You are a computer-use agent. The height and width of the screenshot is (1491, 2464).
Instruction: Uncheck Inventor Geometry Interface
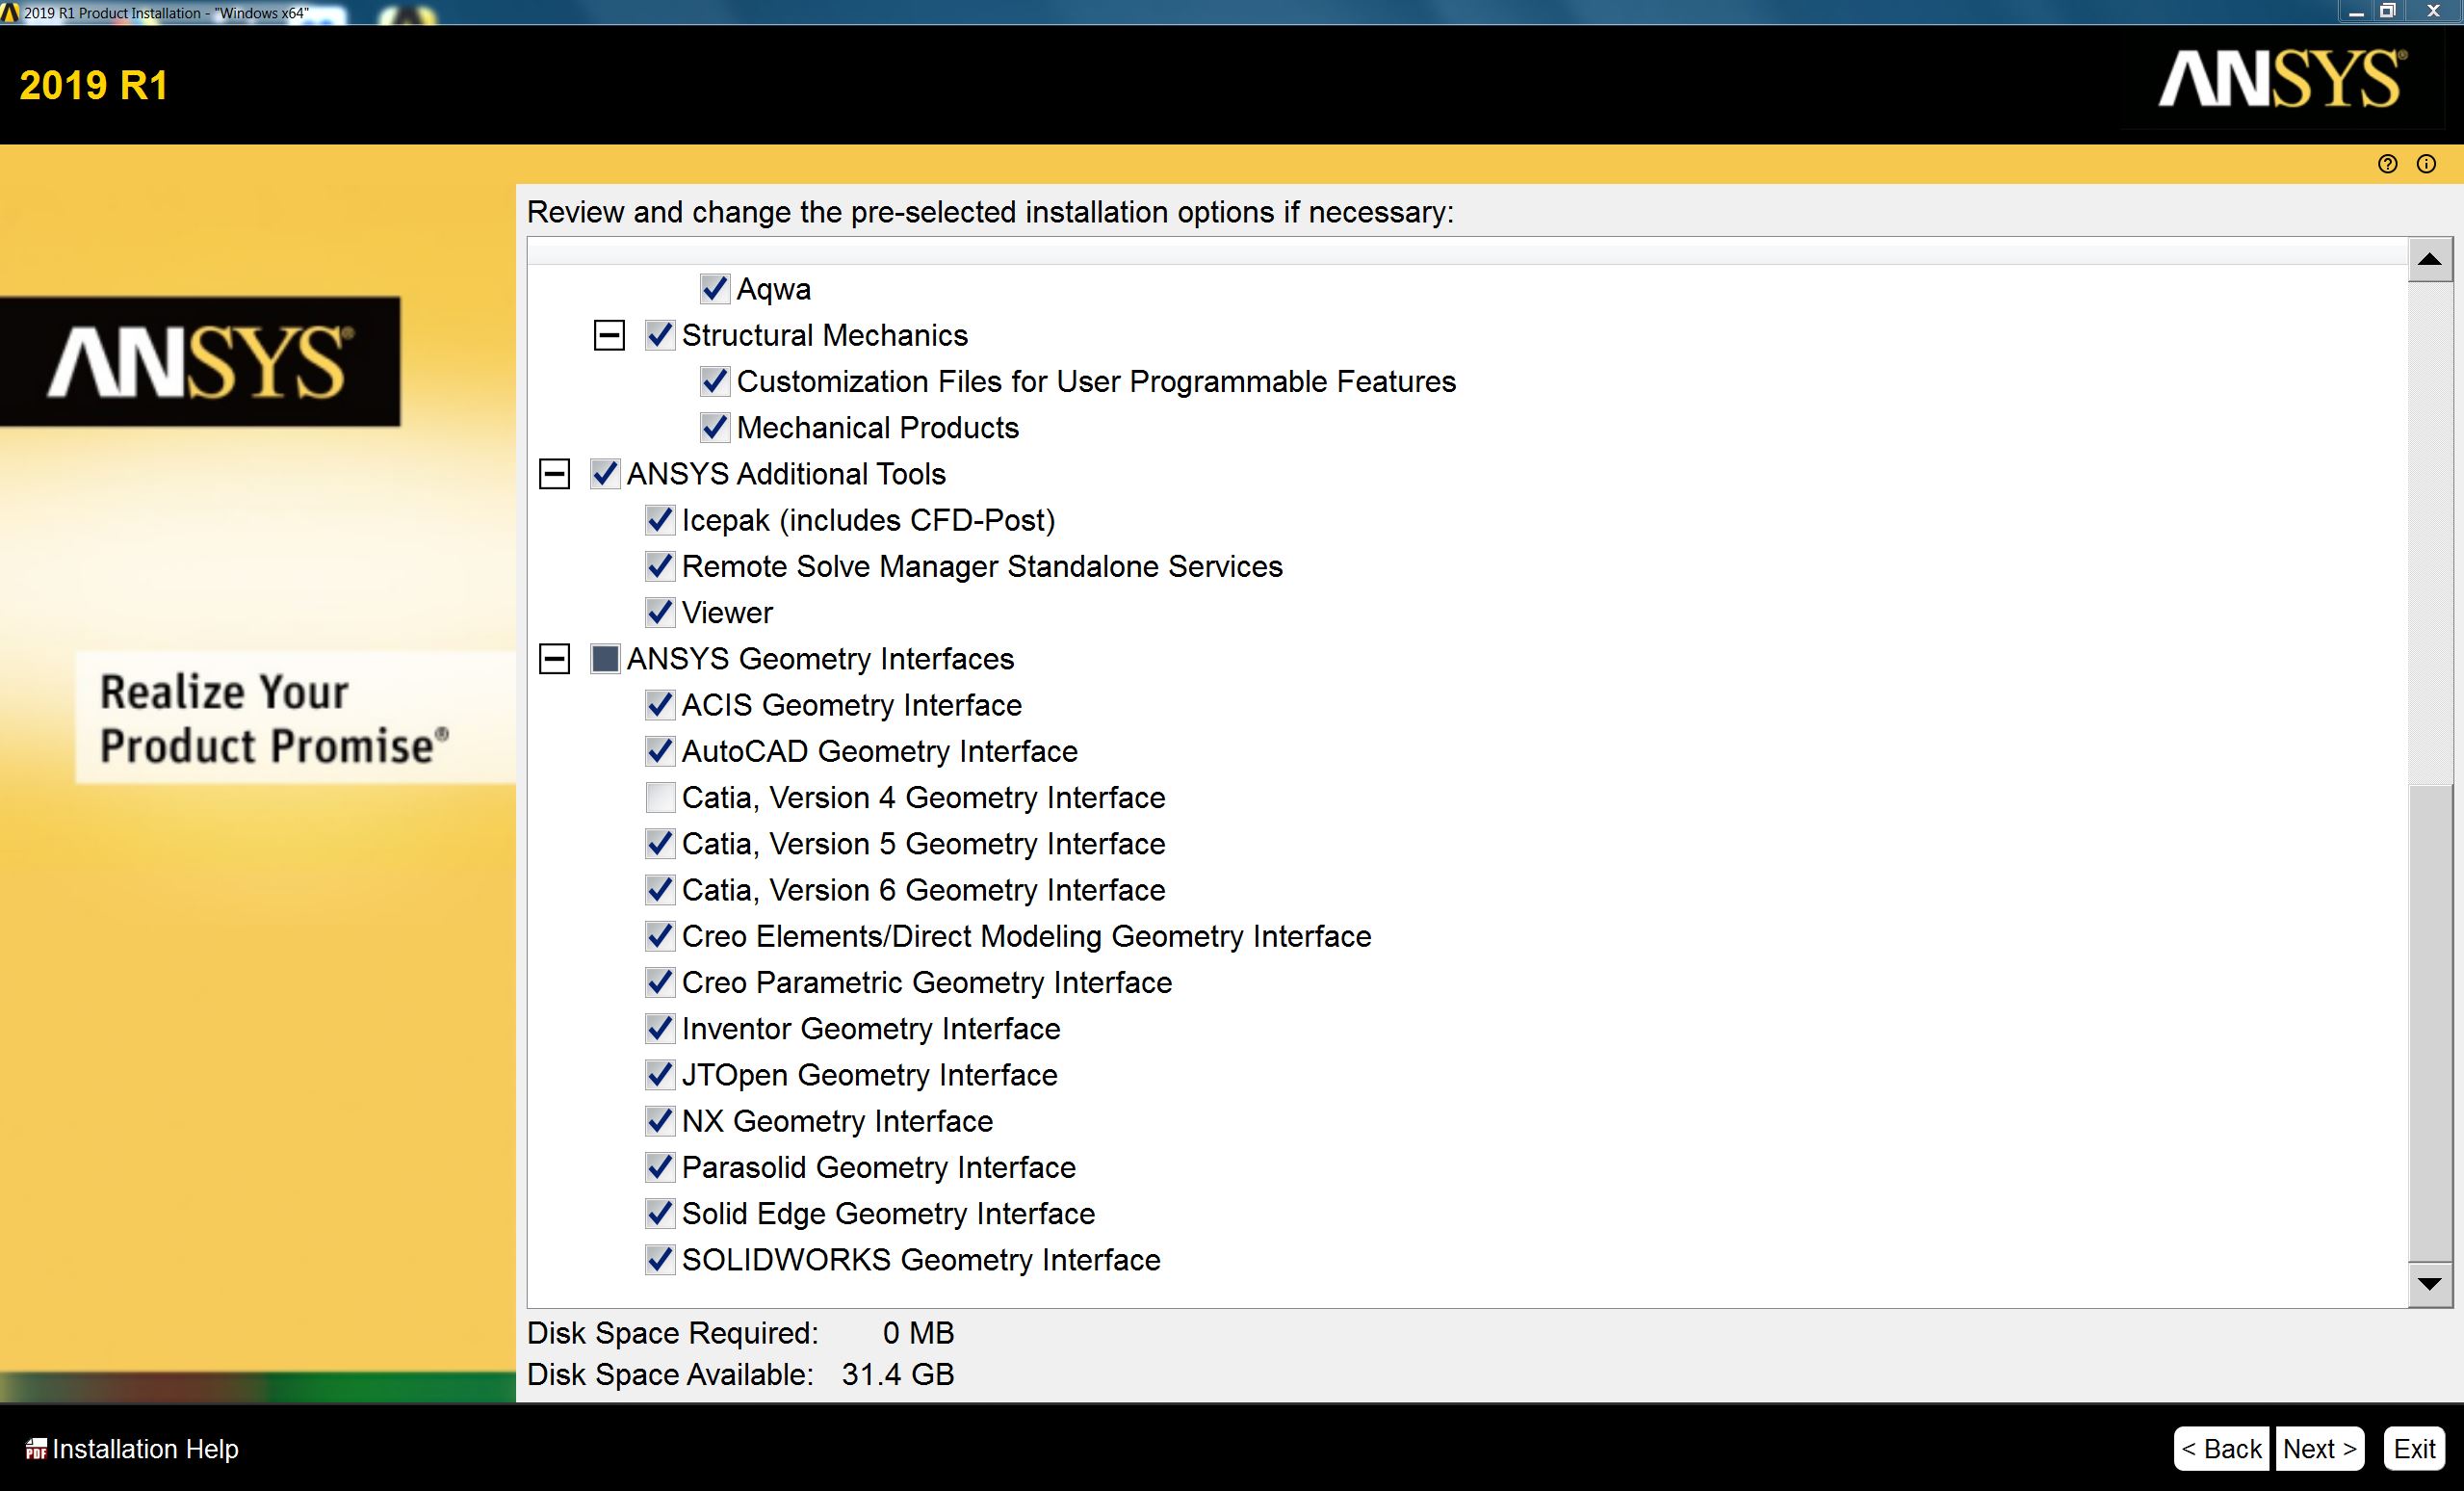pos(659,1028)
